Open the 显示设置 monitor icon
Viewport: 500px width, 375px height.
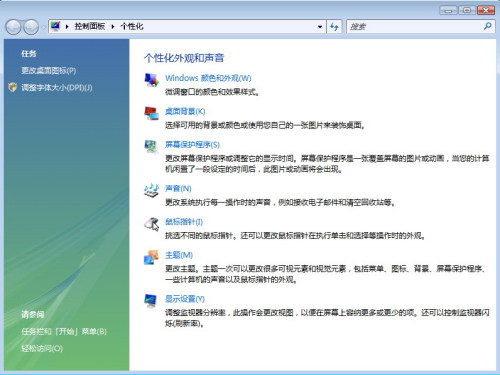(151, 301)
